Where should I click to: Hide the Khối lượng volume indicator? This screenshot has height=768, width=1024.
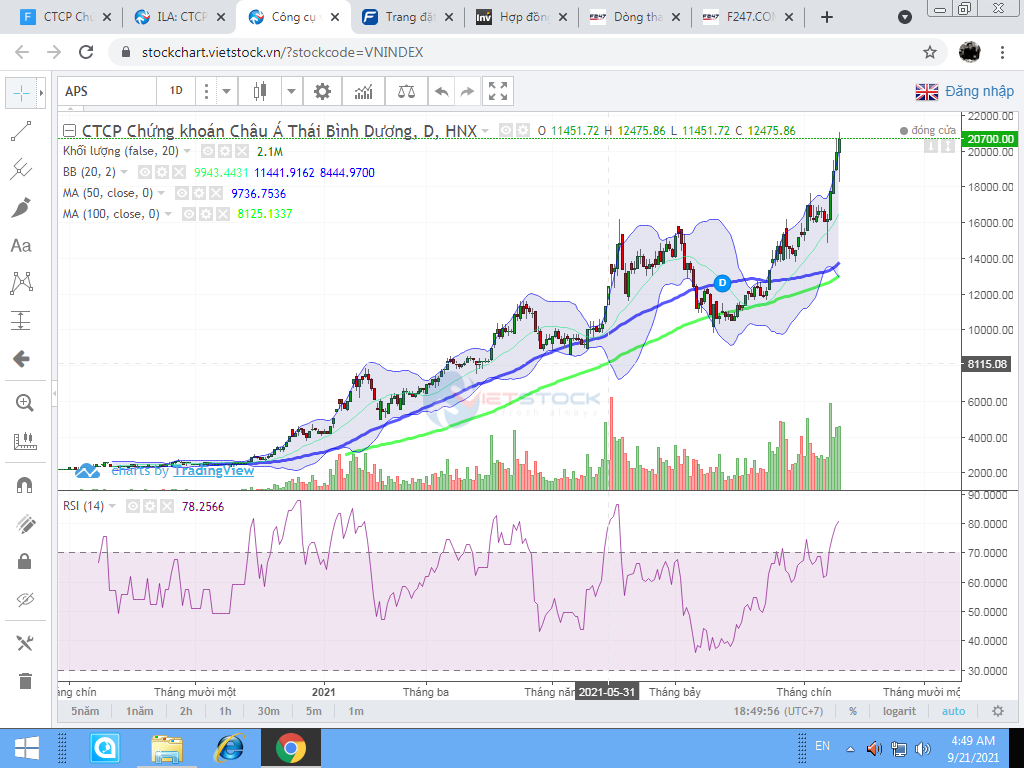[x=208, y=152]
